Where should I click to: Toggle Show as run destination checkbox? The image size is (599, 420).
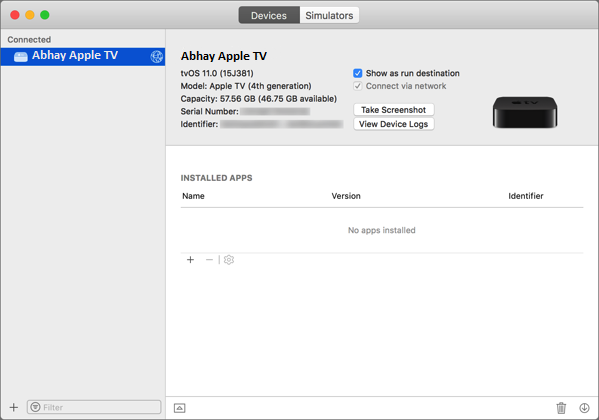(358, 73)
